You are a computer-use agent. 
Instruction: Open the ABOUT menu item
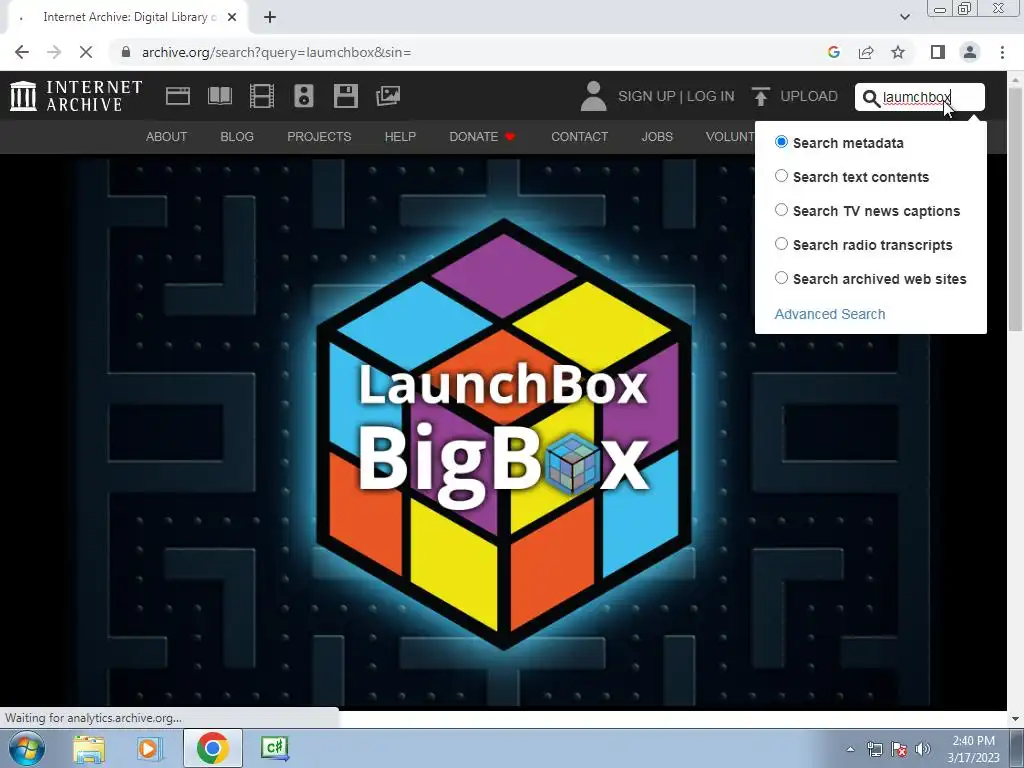pos(167,136)
